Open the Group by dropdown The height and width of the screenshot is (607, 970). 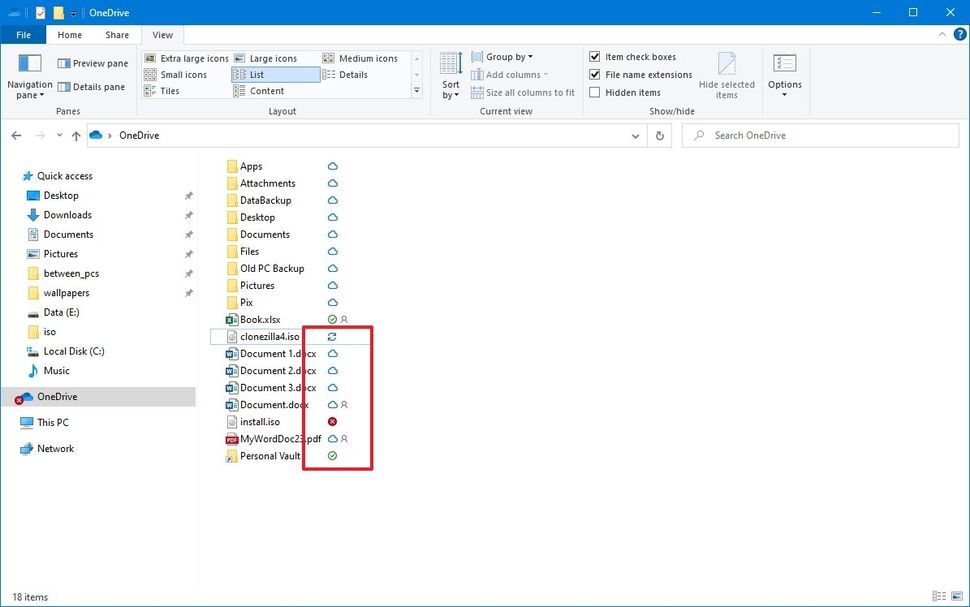[503, 56]
